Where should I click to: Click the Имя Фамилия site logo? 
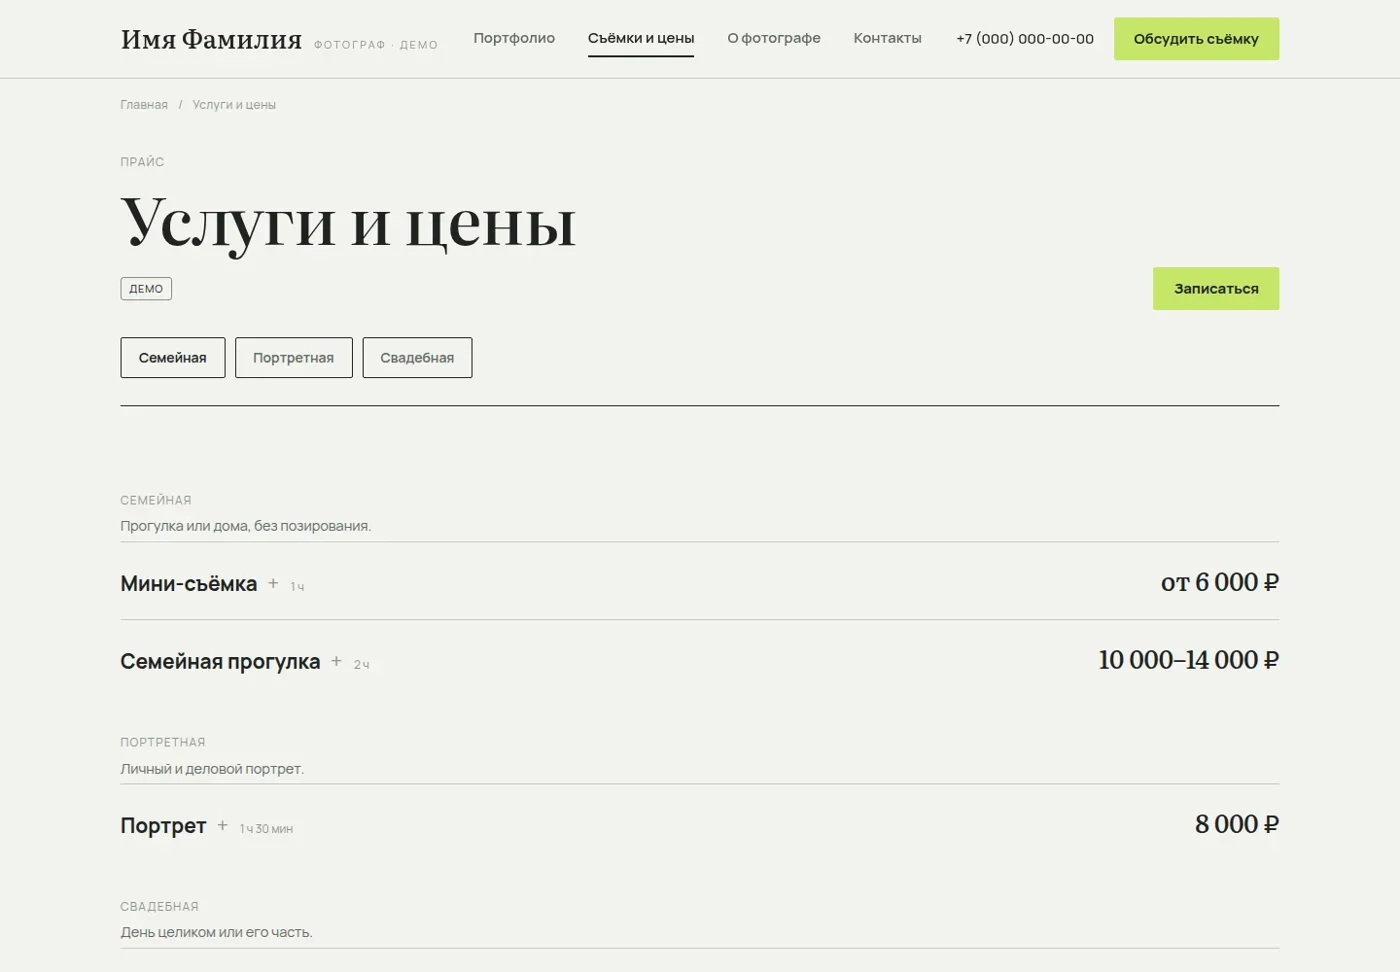(x=211, y=39)
